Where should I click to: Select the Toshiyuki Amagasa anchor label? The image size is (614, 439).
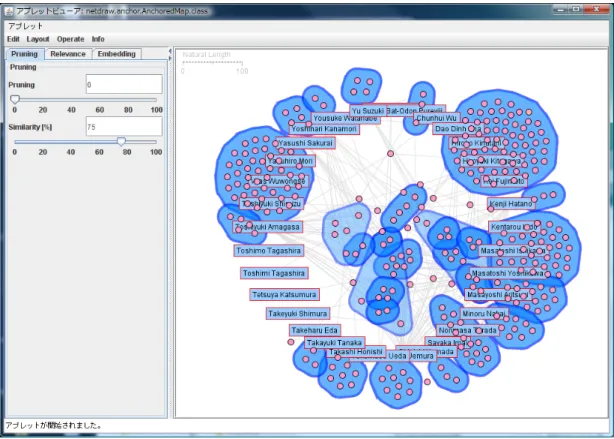point(267,227)
